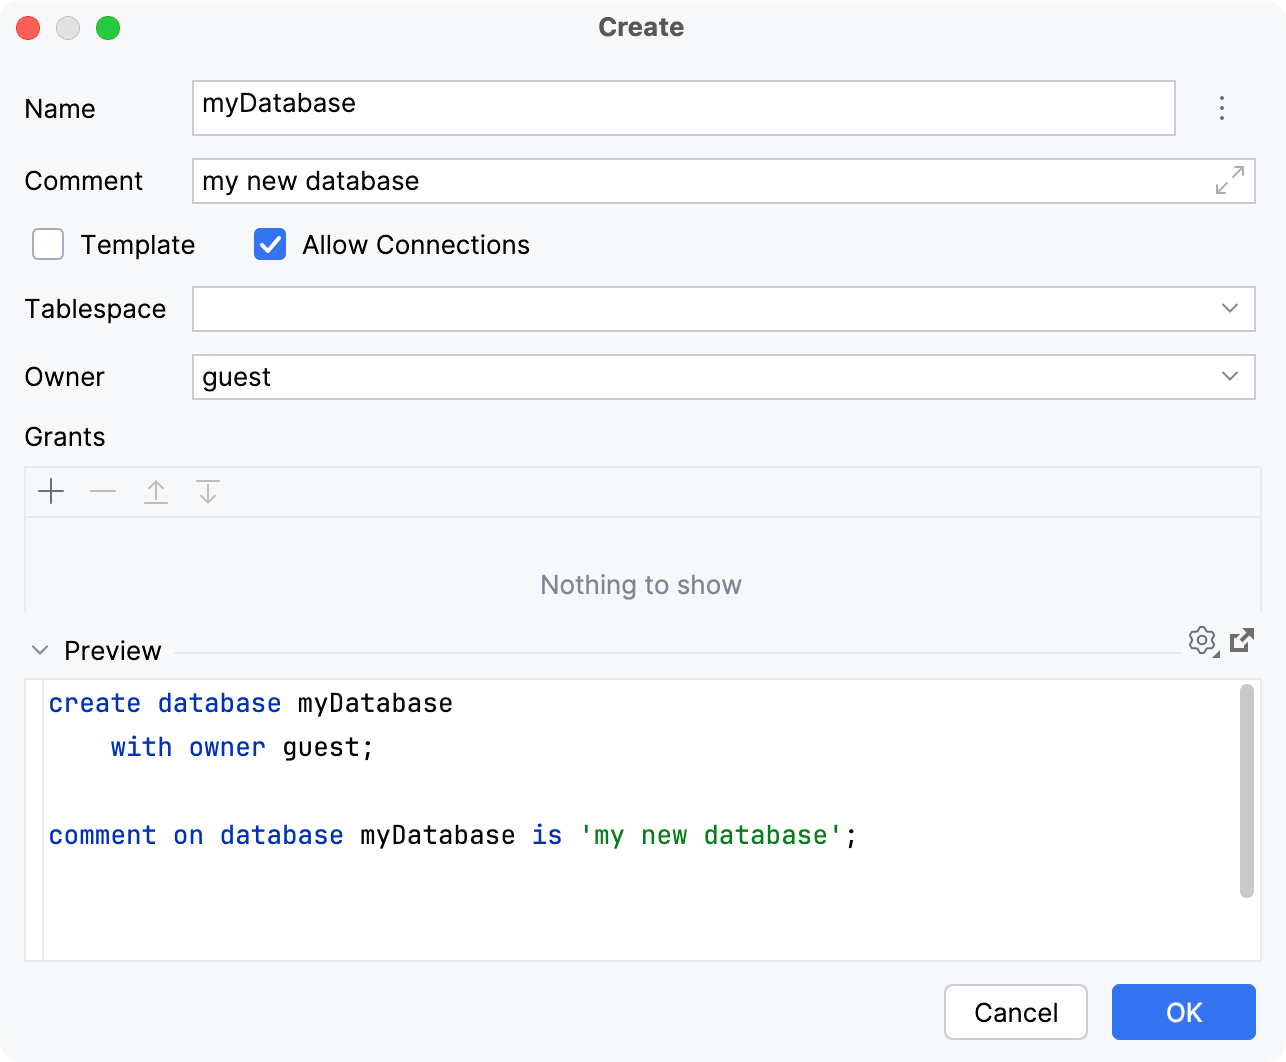Image resolution: width=1286 pixels, height=1062 pixels.
Task: Remove a grant with the minus icon
Action: coord(103,492)
